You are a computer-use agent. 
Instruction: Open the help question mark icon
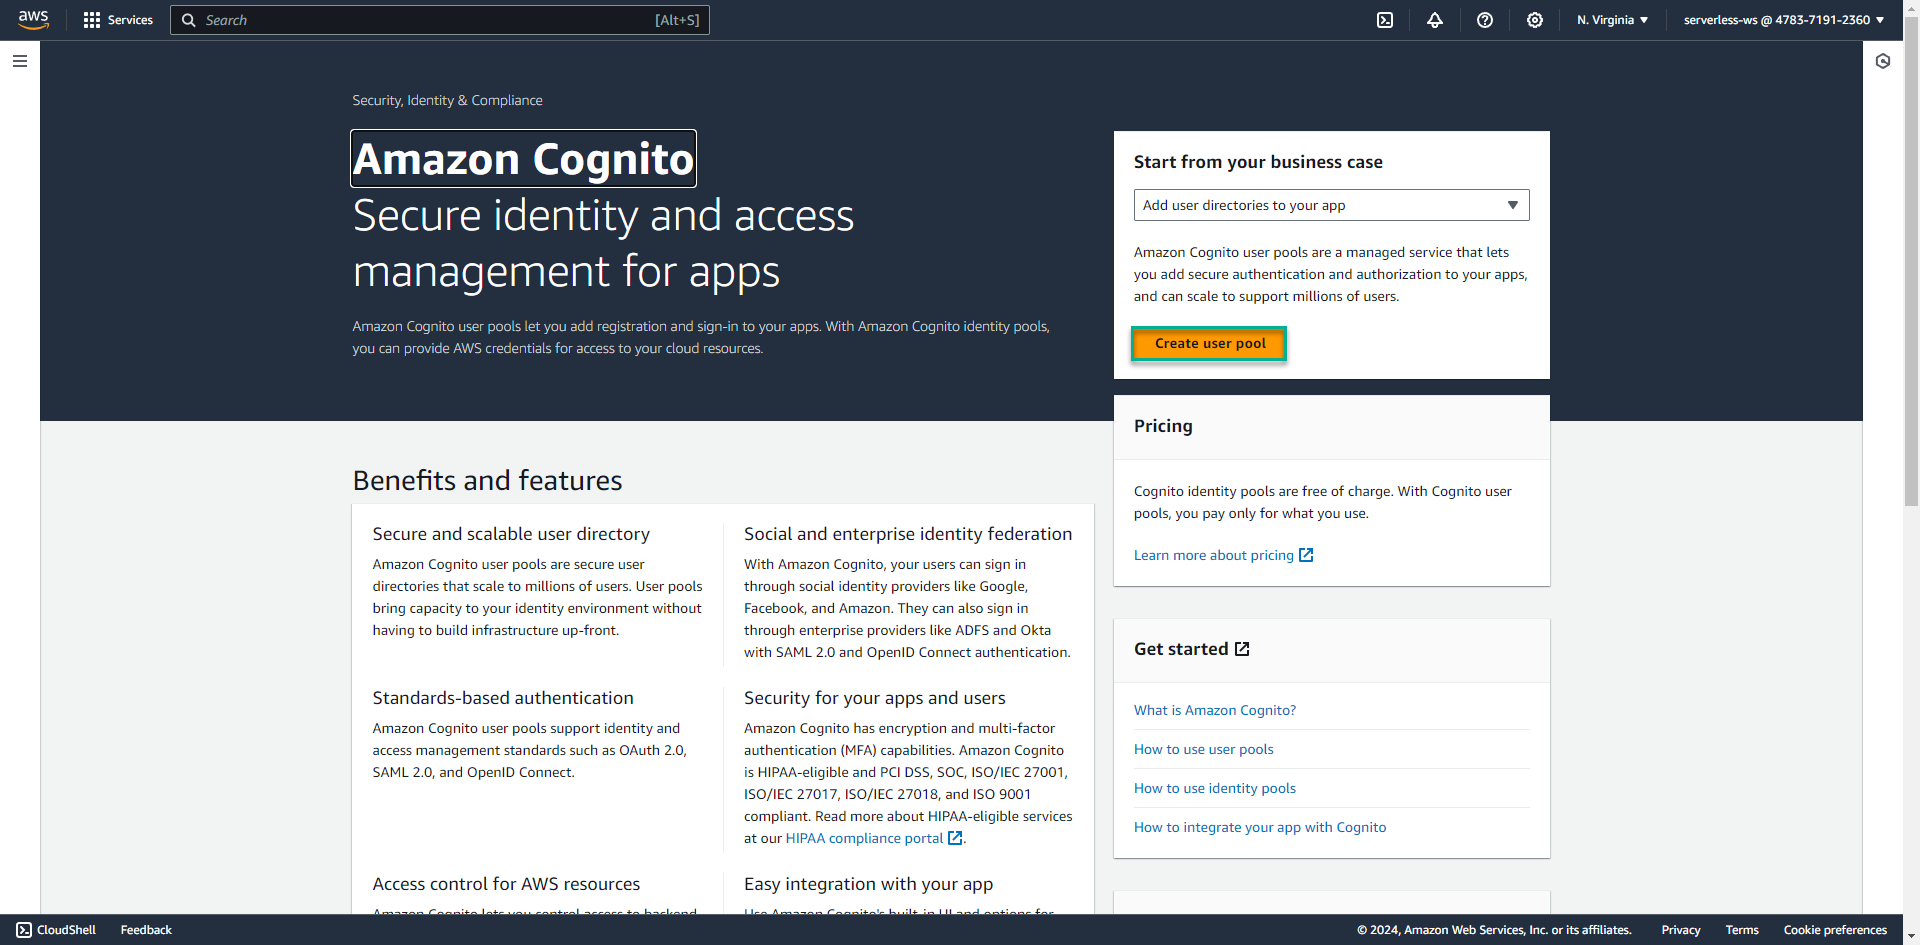coord(1485,20)
